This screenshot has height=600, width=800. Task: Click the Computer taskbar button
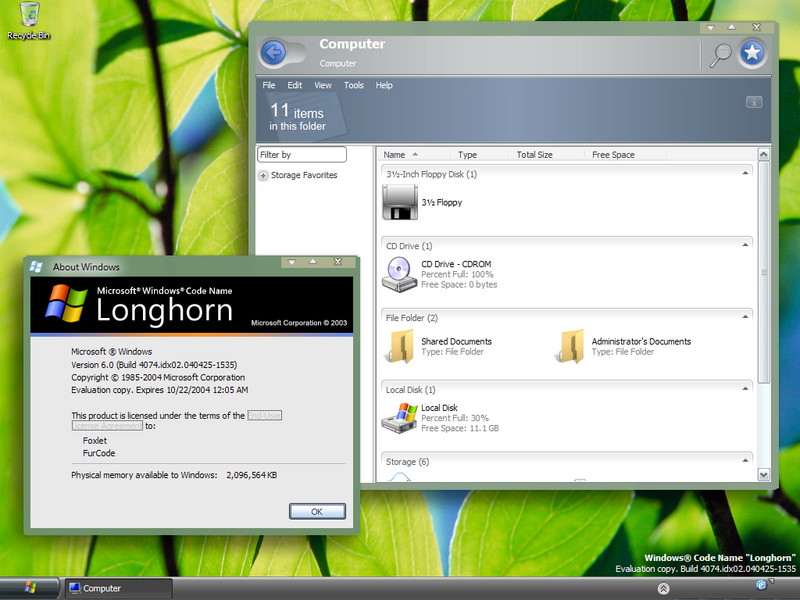118,588
